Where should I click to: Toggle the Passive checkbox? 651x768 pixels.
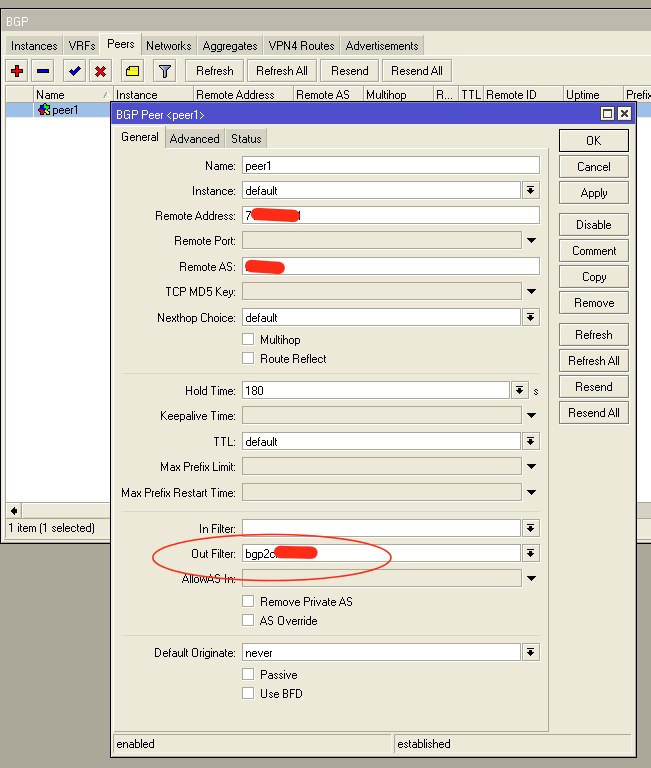pyautogui.click(x=248, y=674)
